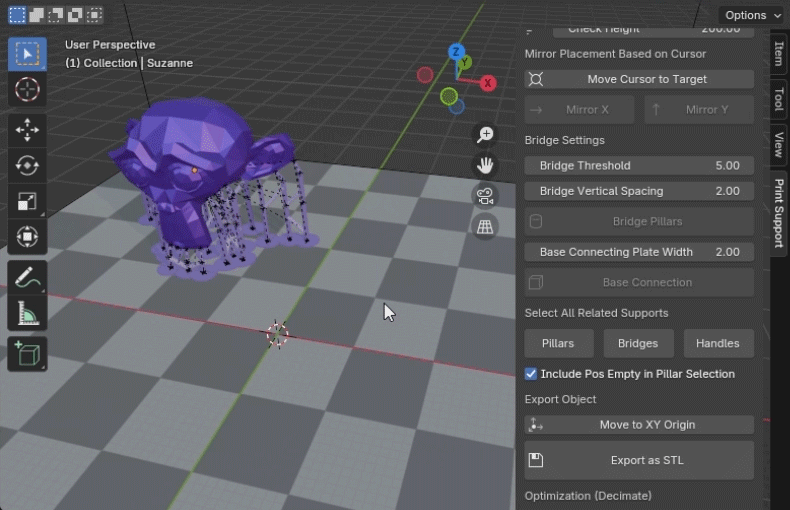Viewport: 790px width, 510px height.
Task: Click Mirror Placement Based on Cursor label
Action: coord(615,54)
